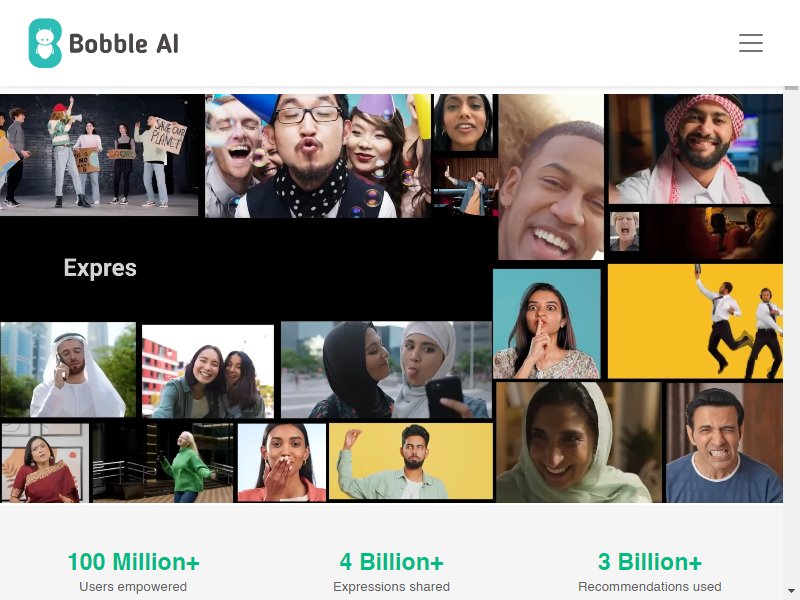Click the Expres headline text on banner

100,268
